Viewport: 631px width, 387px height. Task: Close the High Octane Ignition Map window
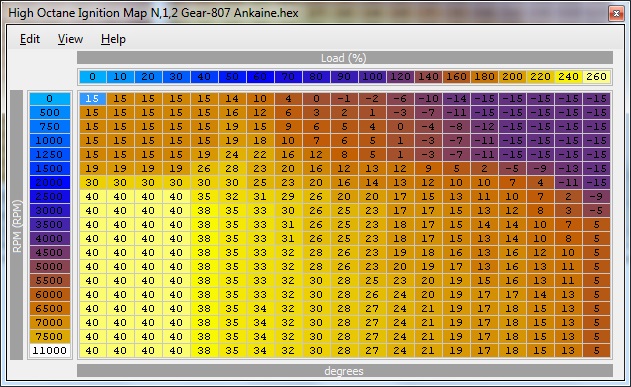point(616,14)
